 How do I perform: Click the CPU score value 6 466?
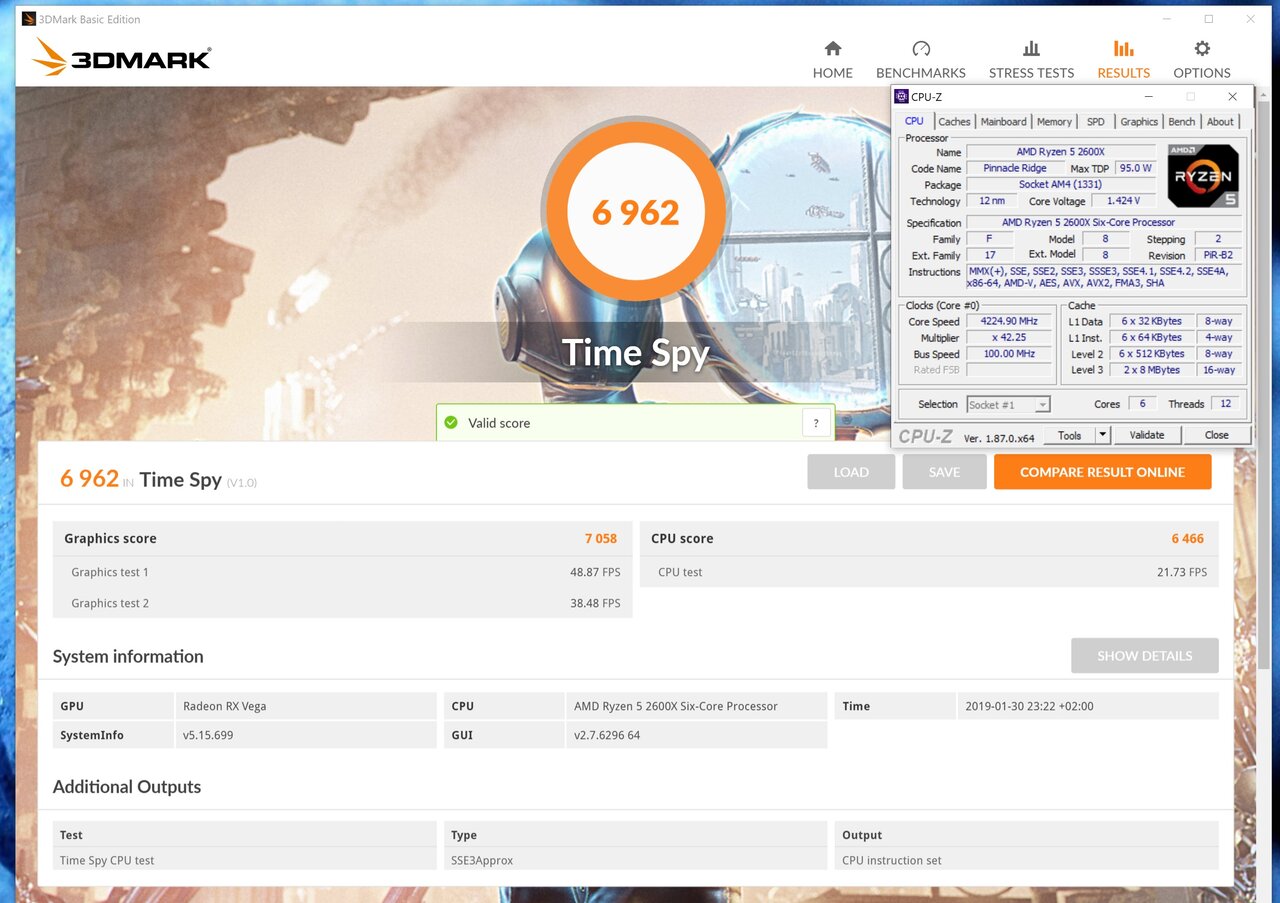1187,538
